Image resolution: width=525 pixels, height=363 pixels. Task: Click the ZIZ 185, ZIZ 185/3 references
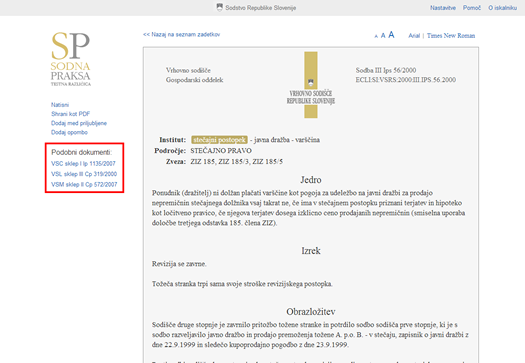[236, 162]
